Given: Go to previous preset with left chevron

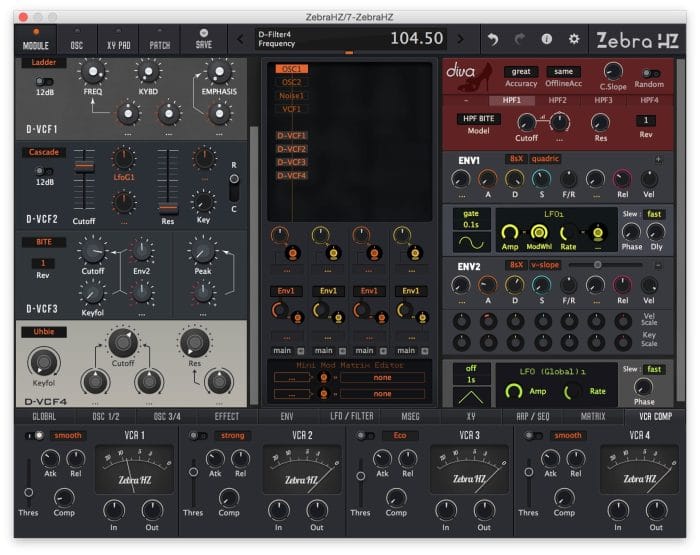Looking at the screenshot, I should click(x=240, y=39).
